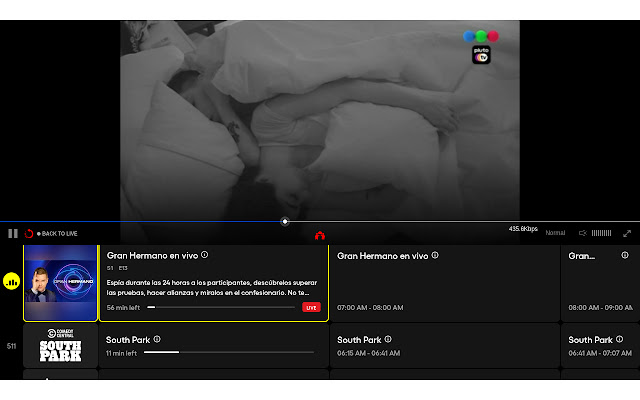The height and width of the screenshot is (400, 640).
Task: Select current South Park episode with 11 min left
Action: [213, 346]
